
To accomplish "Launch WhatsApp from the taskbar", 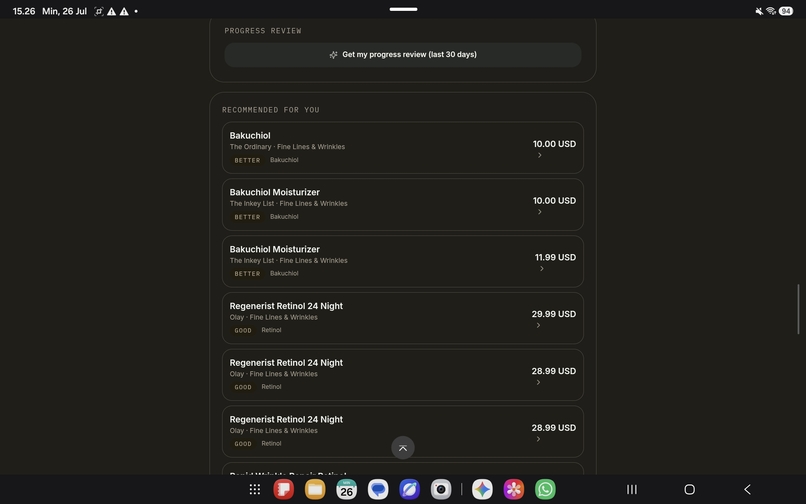I will tap(545, 489).
